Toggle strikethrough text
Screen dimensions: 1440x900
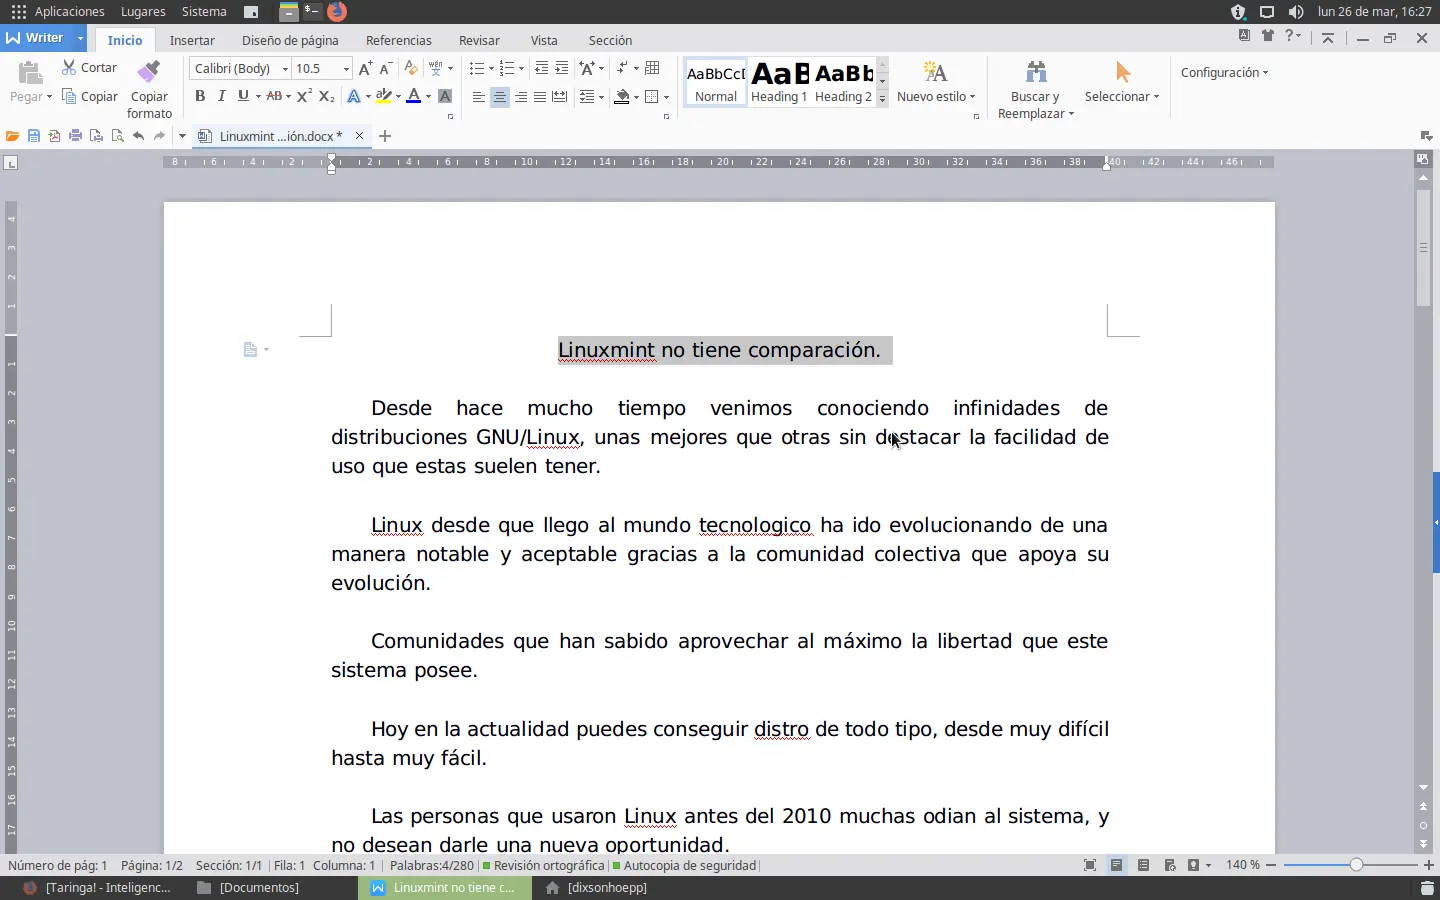(274, 96)
